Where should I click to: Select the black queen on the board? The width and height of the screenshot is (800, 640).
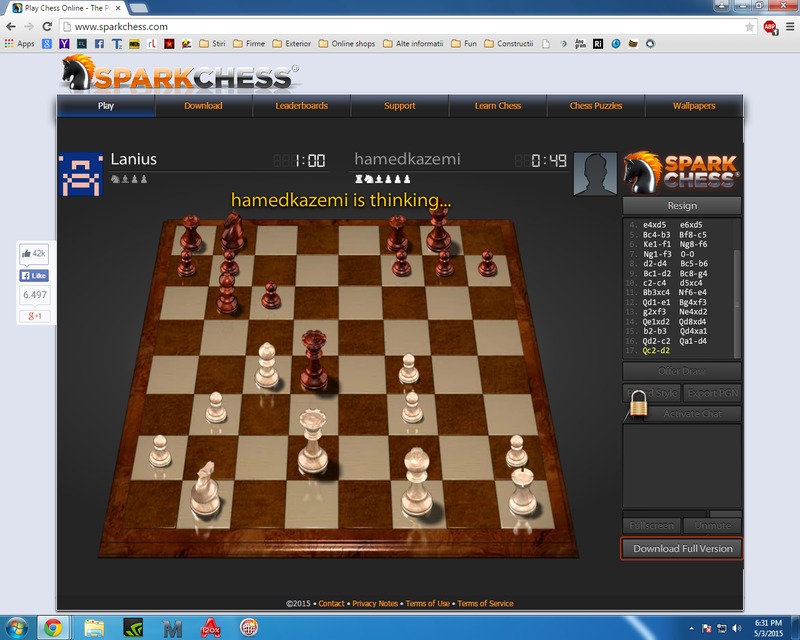point(314,360)
